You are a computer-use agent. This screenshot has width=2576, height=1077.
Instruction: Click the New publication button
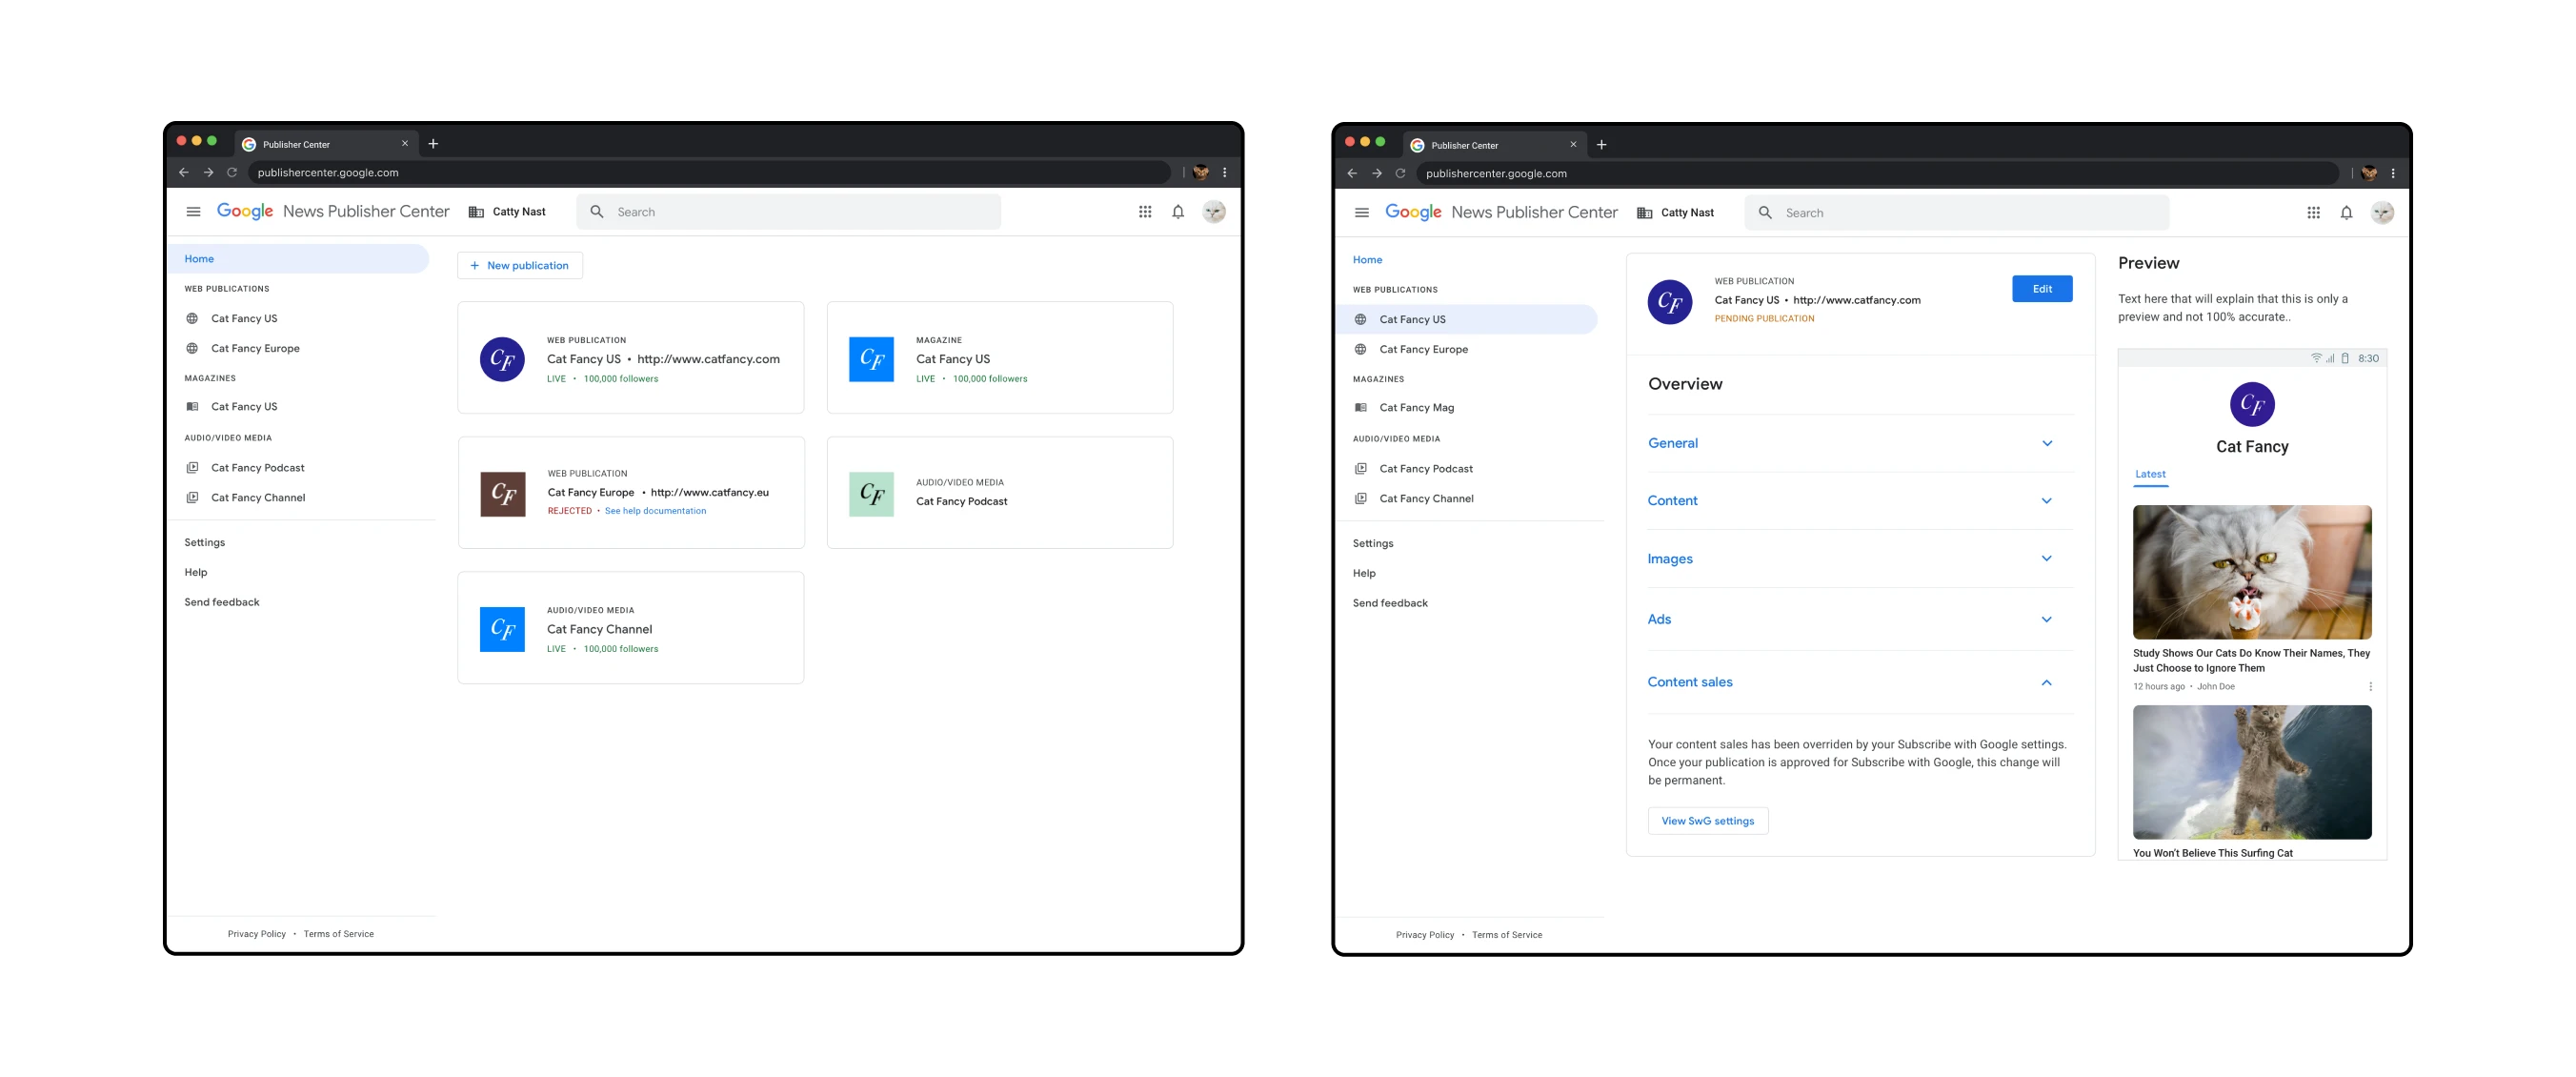click(x=519, y=266)
